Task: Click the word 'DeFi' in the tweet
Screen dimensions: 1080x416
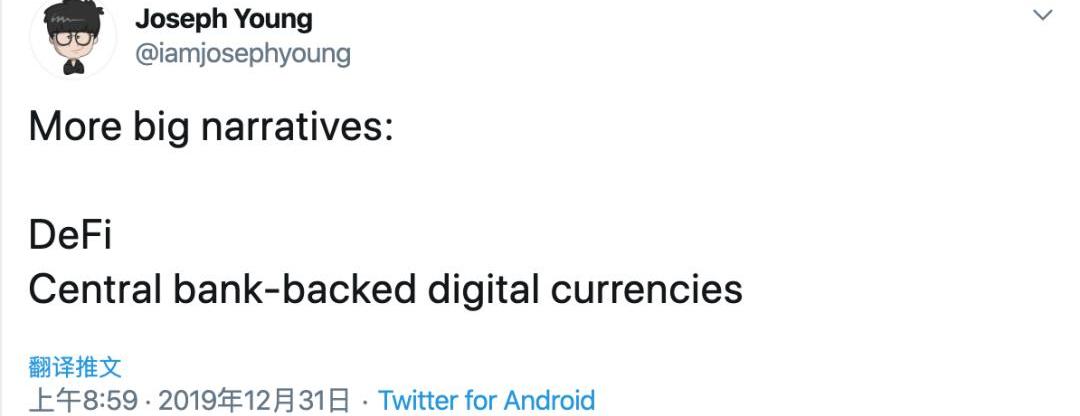Action: [x=69, y=236]
